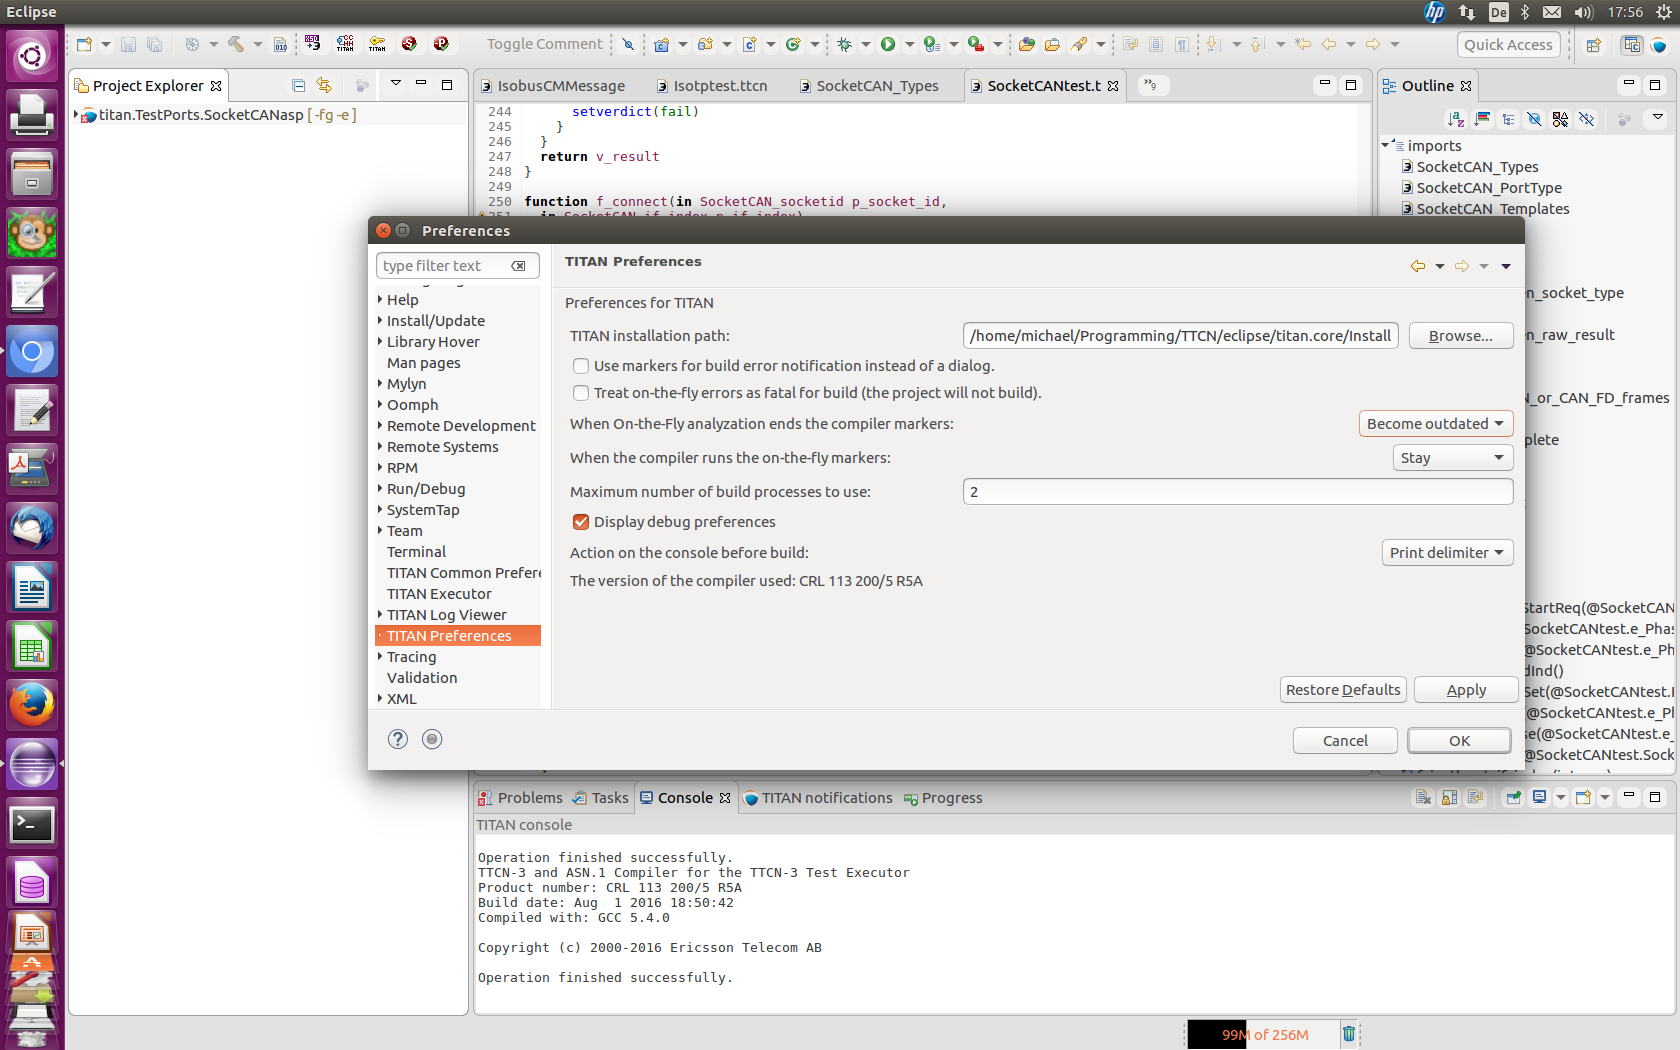The width and height of the screenshot is (1680, 1050).
Task: Click the Clear Console icon
Action: (1423, 797)
